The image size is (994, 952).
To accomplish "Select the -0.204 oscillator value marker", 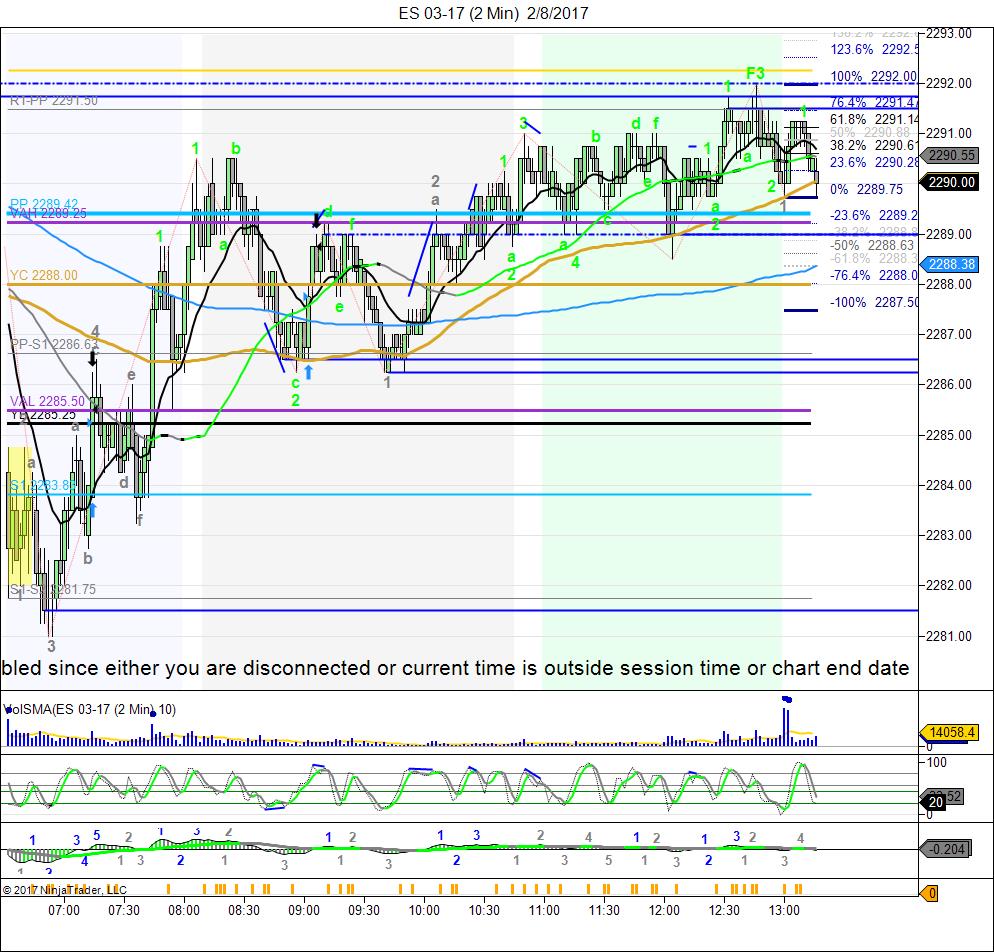I will click(946, 849).
